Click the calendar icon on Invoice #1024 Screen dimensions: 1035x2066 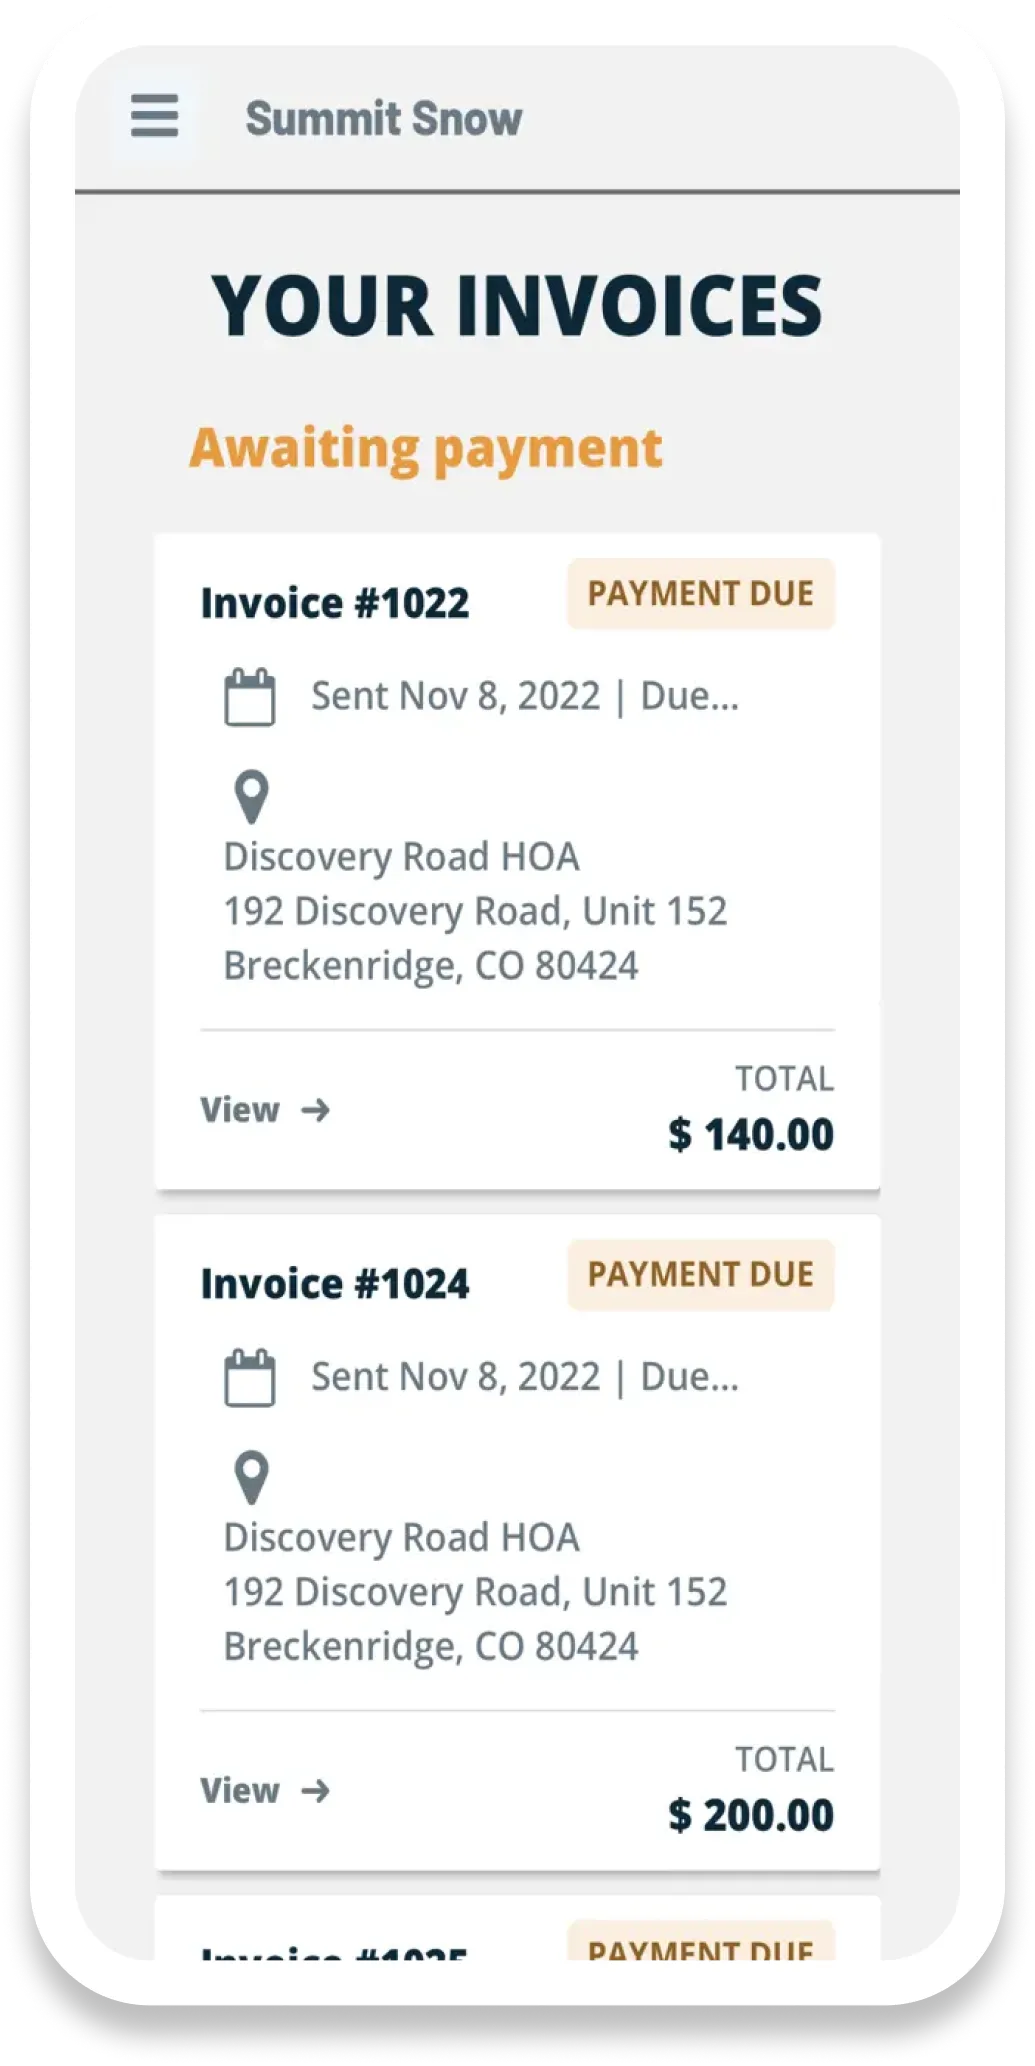pyautogui.click(x=249, y=1378)
